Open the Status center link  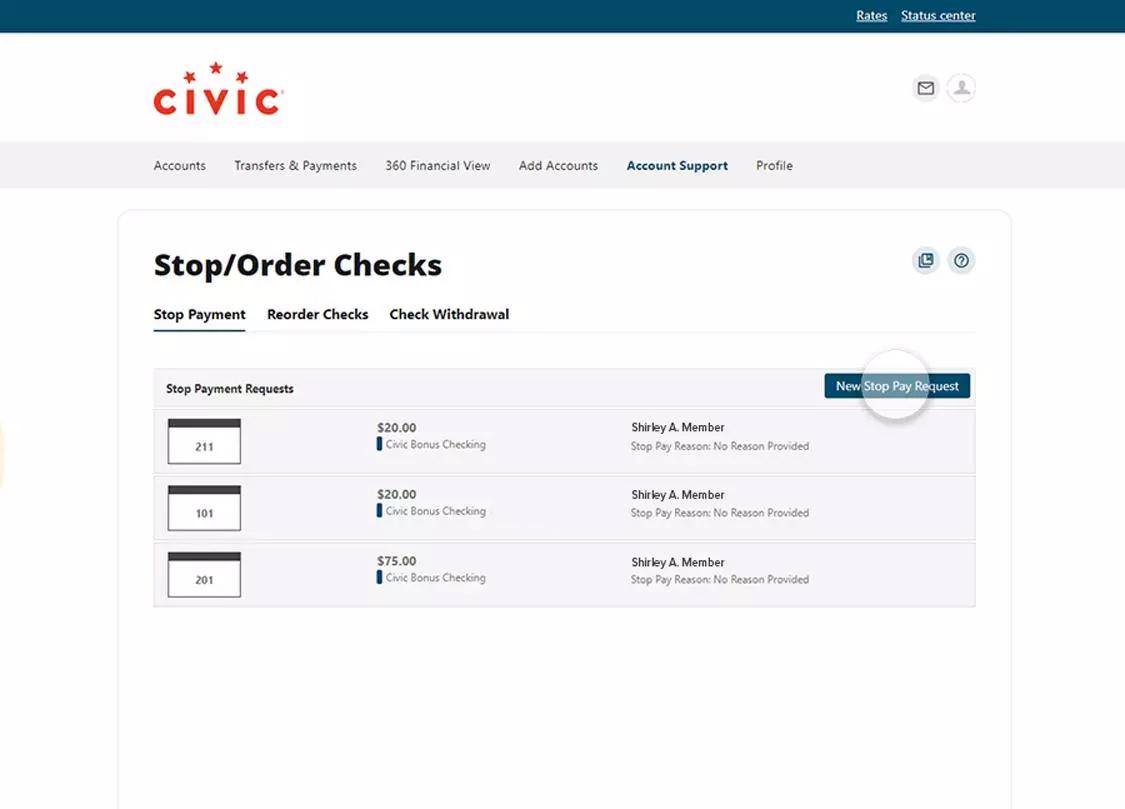coord(938,15)
